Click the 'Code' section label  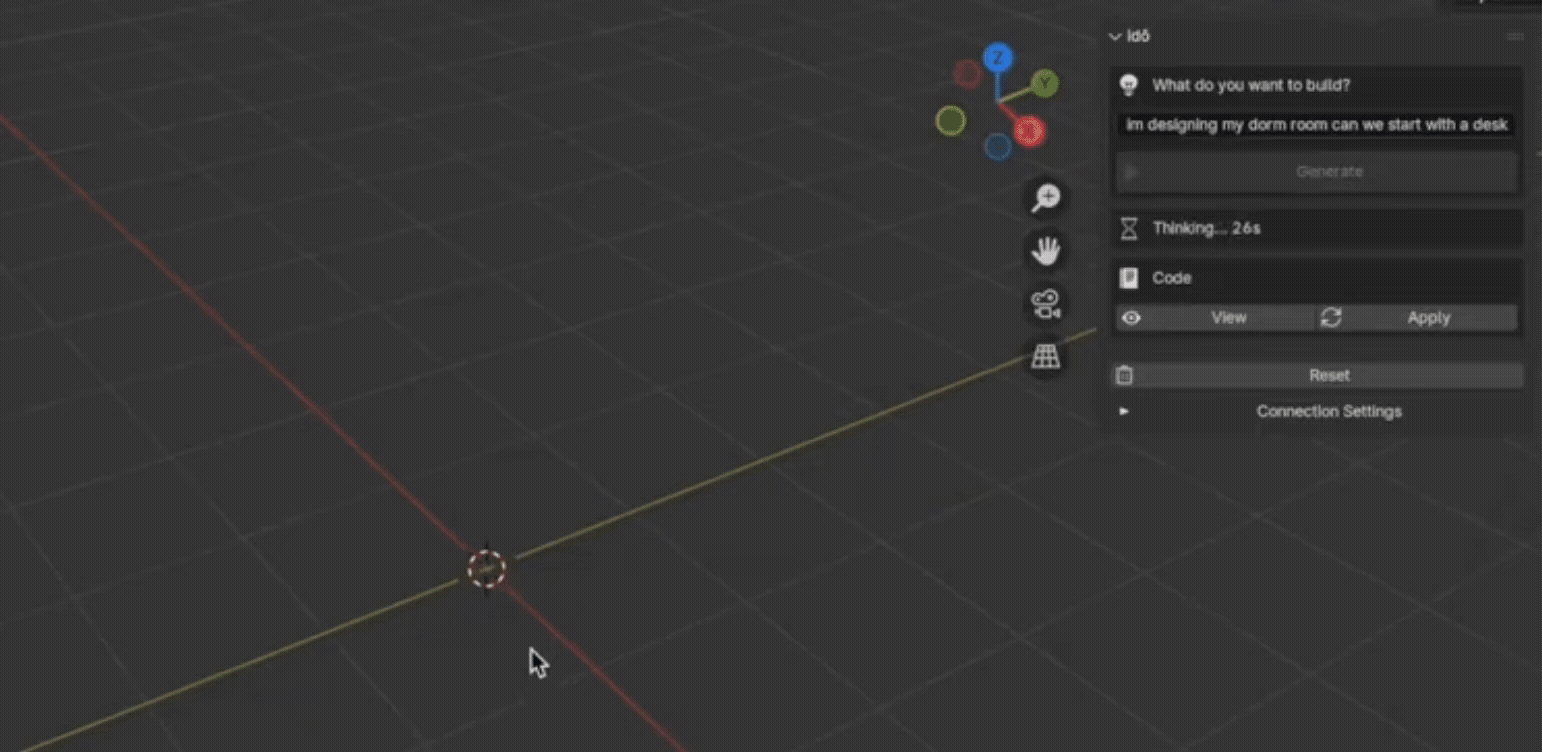[1172, 278]
